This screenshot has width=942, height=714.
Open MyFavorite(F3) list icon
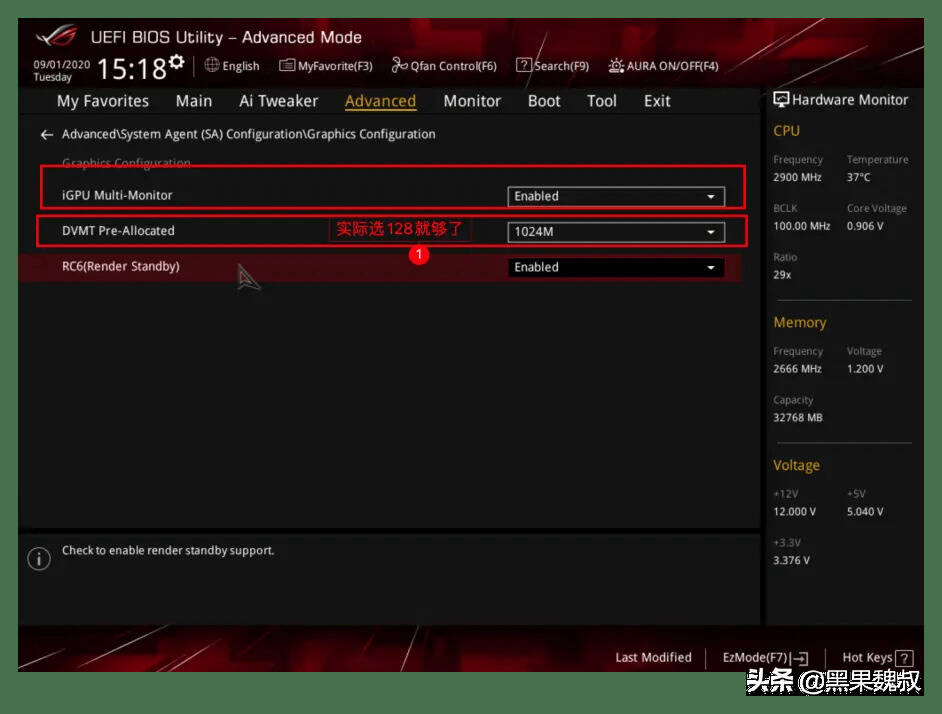pos(287,65)
